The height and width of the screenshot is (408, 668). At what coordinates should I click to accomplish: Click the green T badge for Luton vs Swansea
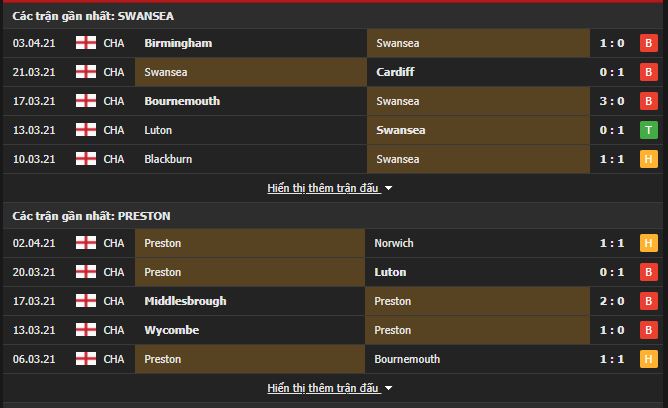click(x=648, y=130)
